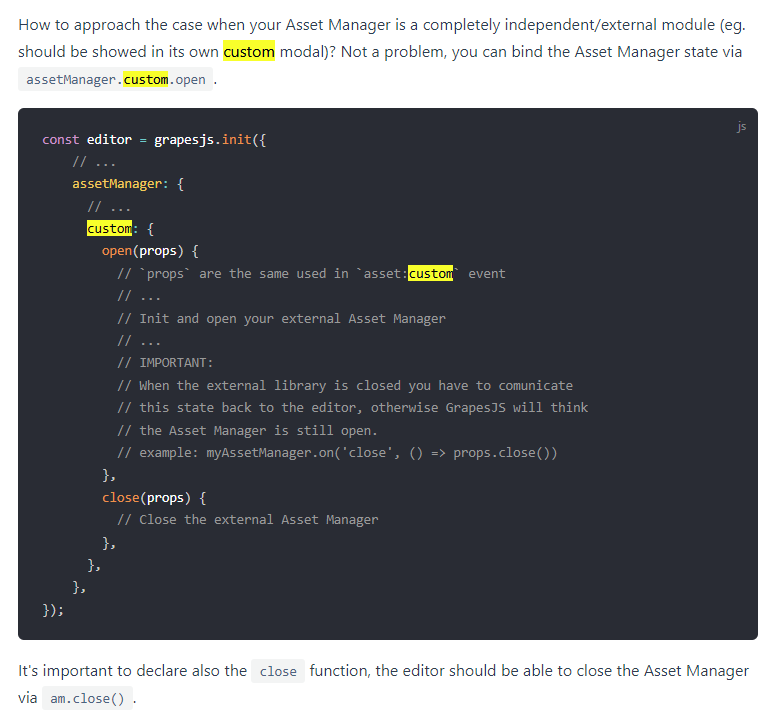This screenshot has width=765, height=725.
Task: Click the highlighted 'custom' word in the first paragraph
Action: (x=249, y=51)
